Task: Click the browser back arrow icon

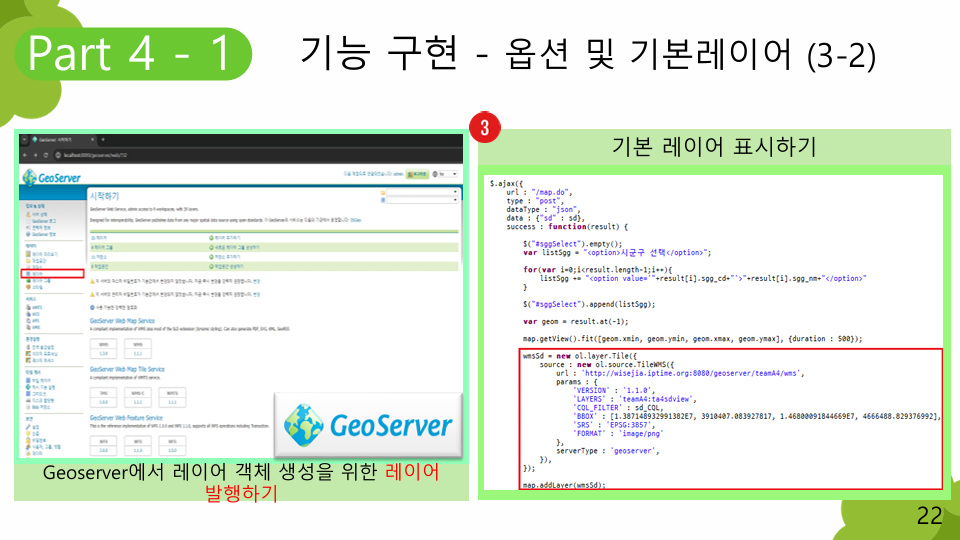Action: 23,156
